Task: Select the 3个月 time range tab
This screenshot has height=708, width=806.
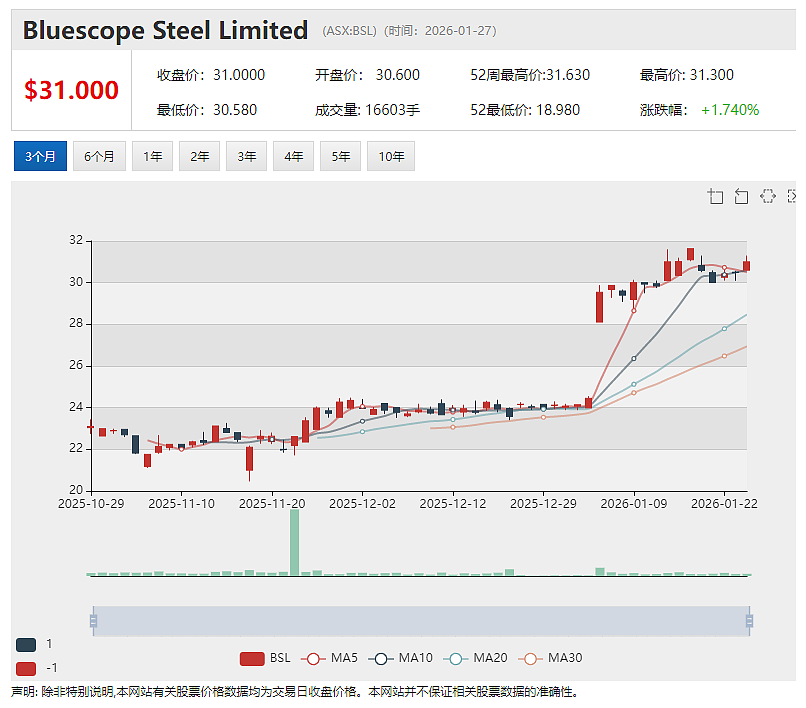Action: tap(40, 156)
